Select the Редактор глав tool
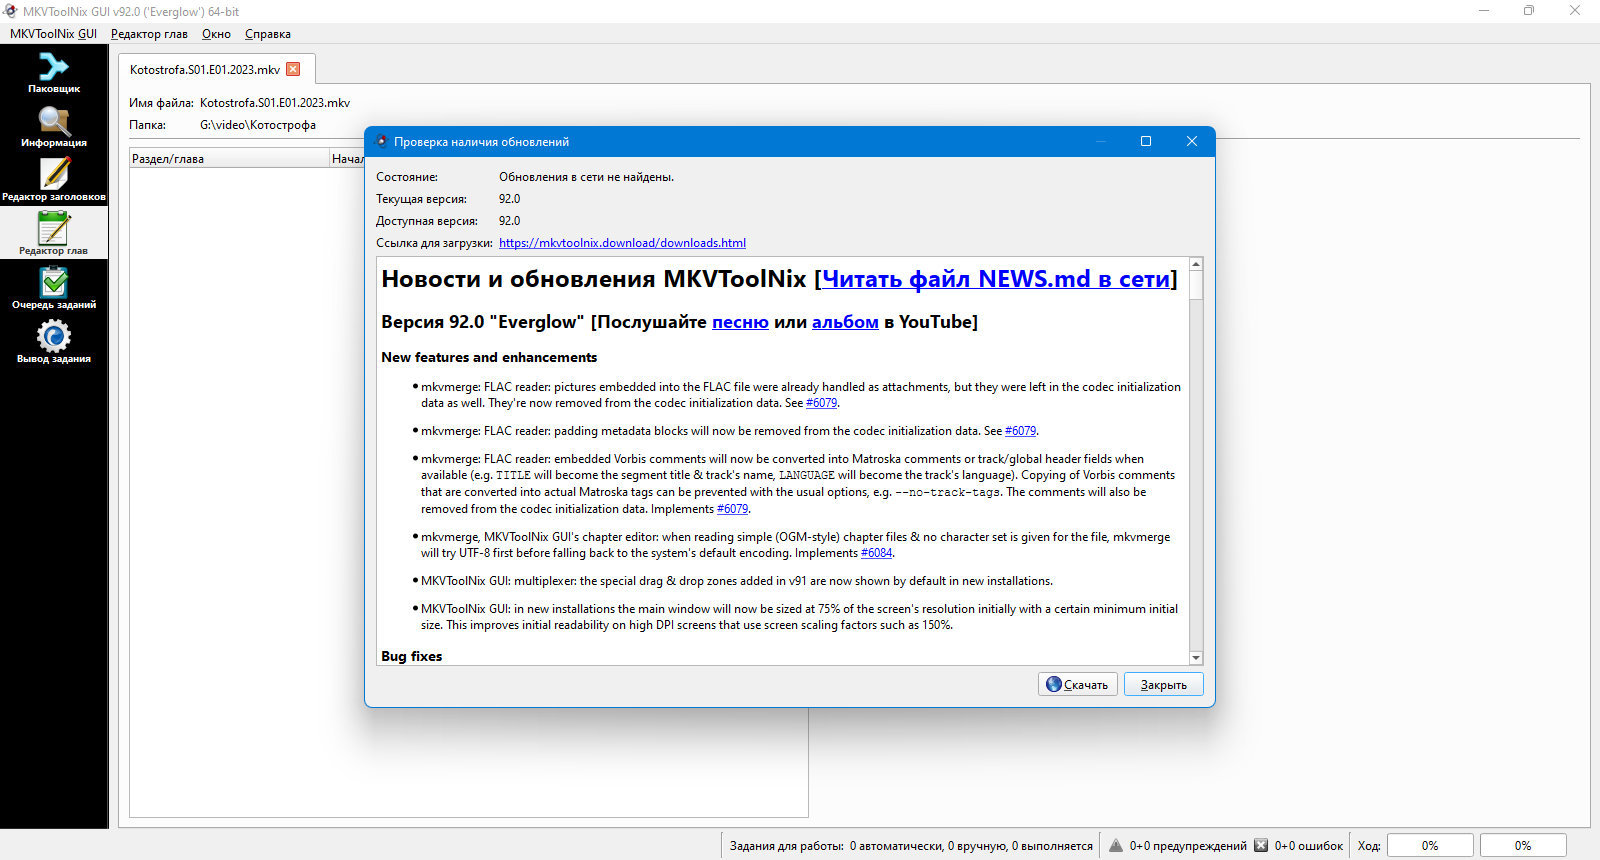This screenshot has height=860, width=1600. pos(54,234)
